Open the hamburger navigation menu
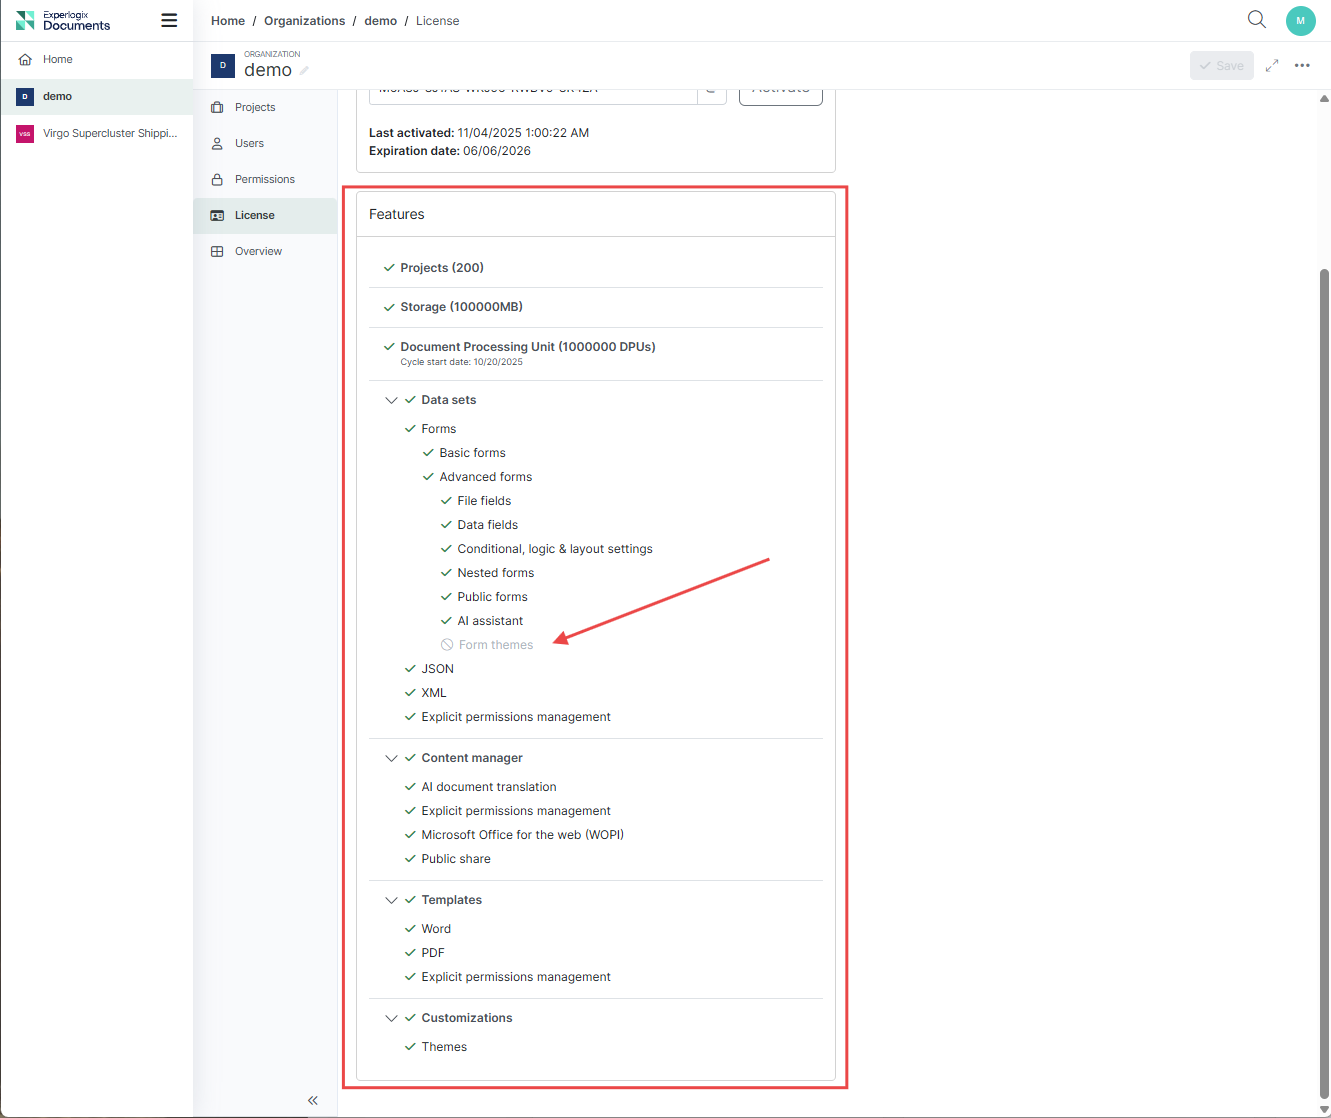This screenshot has width=1331, height=1118. [x=169, y=21]
